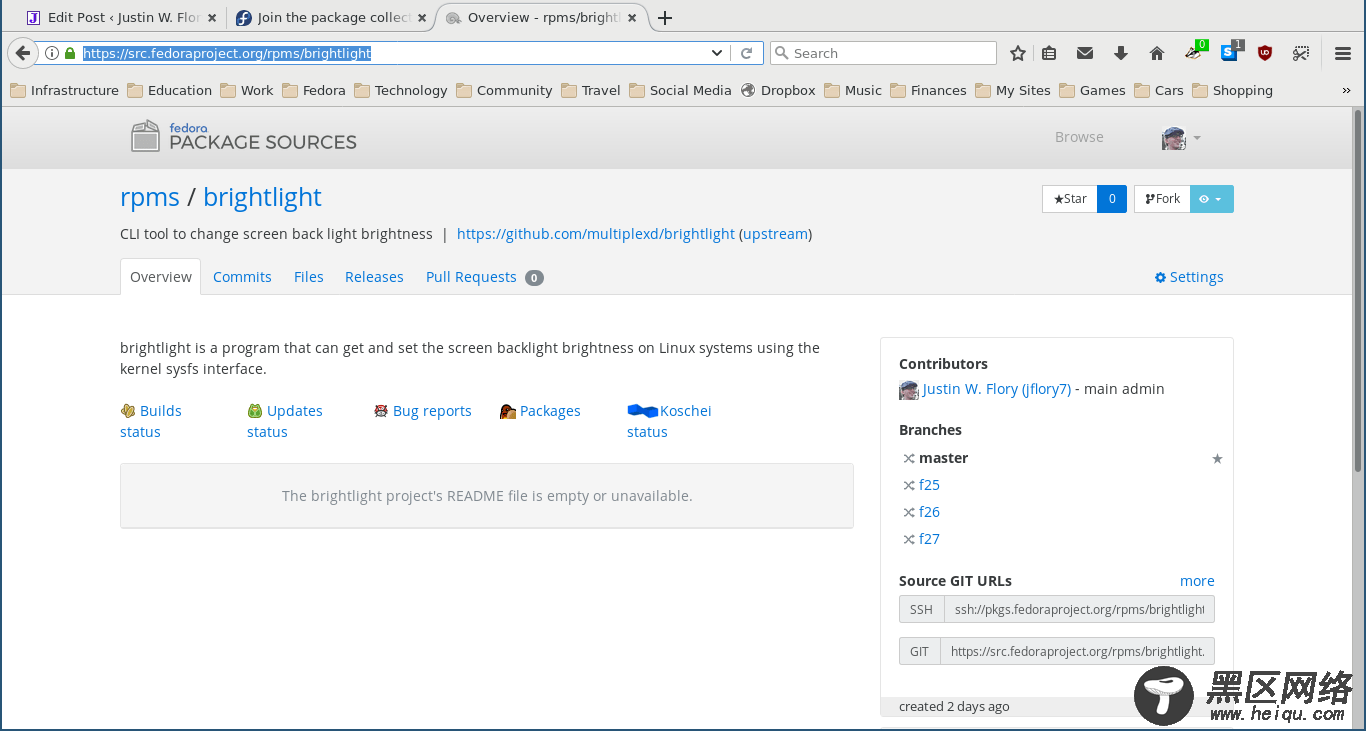
Task: Open the blue S extension icon
Action: pos(1230,52)
